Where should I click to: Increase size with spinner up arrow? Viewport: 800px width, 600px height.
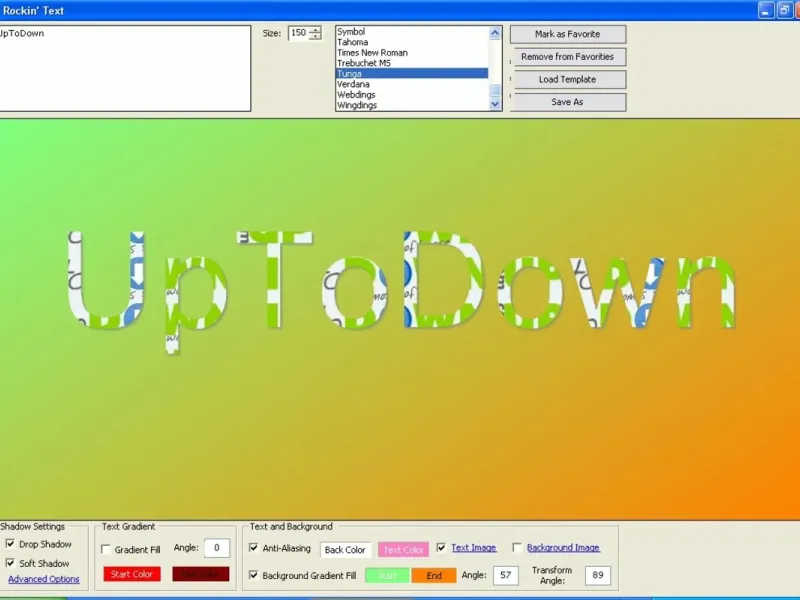[x=315, y=30]
